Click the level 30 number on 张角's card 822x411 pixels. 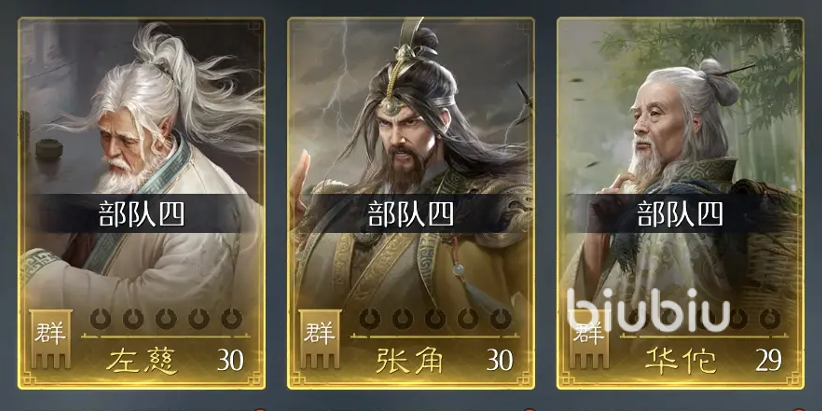tap(500, 360)
